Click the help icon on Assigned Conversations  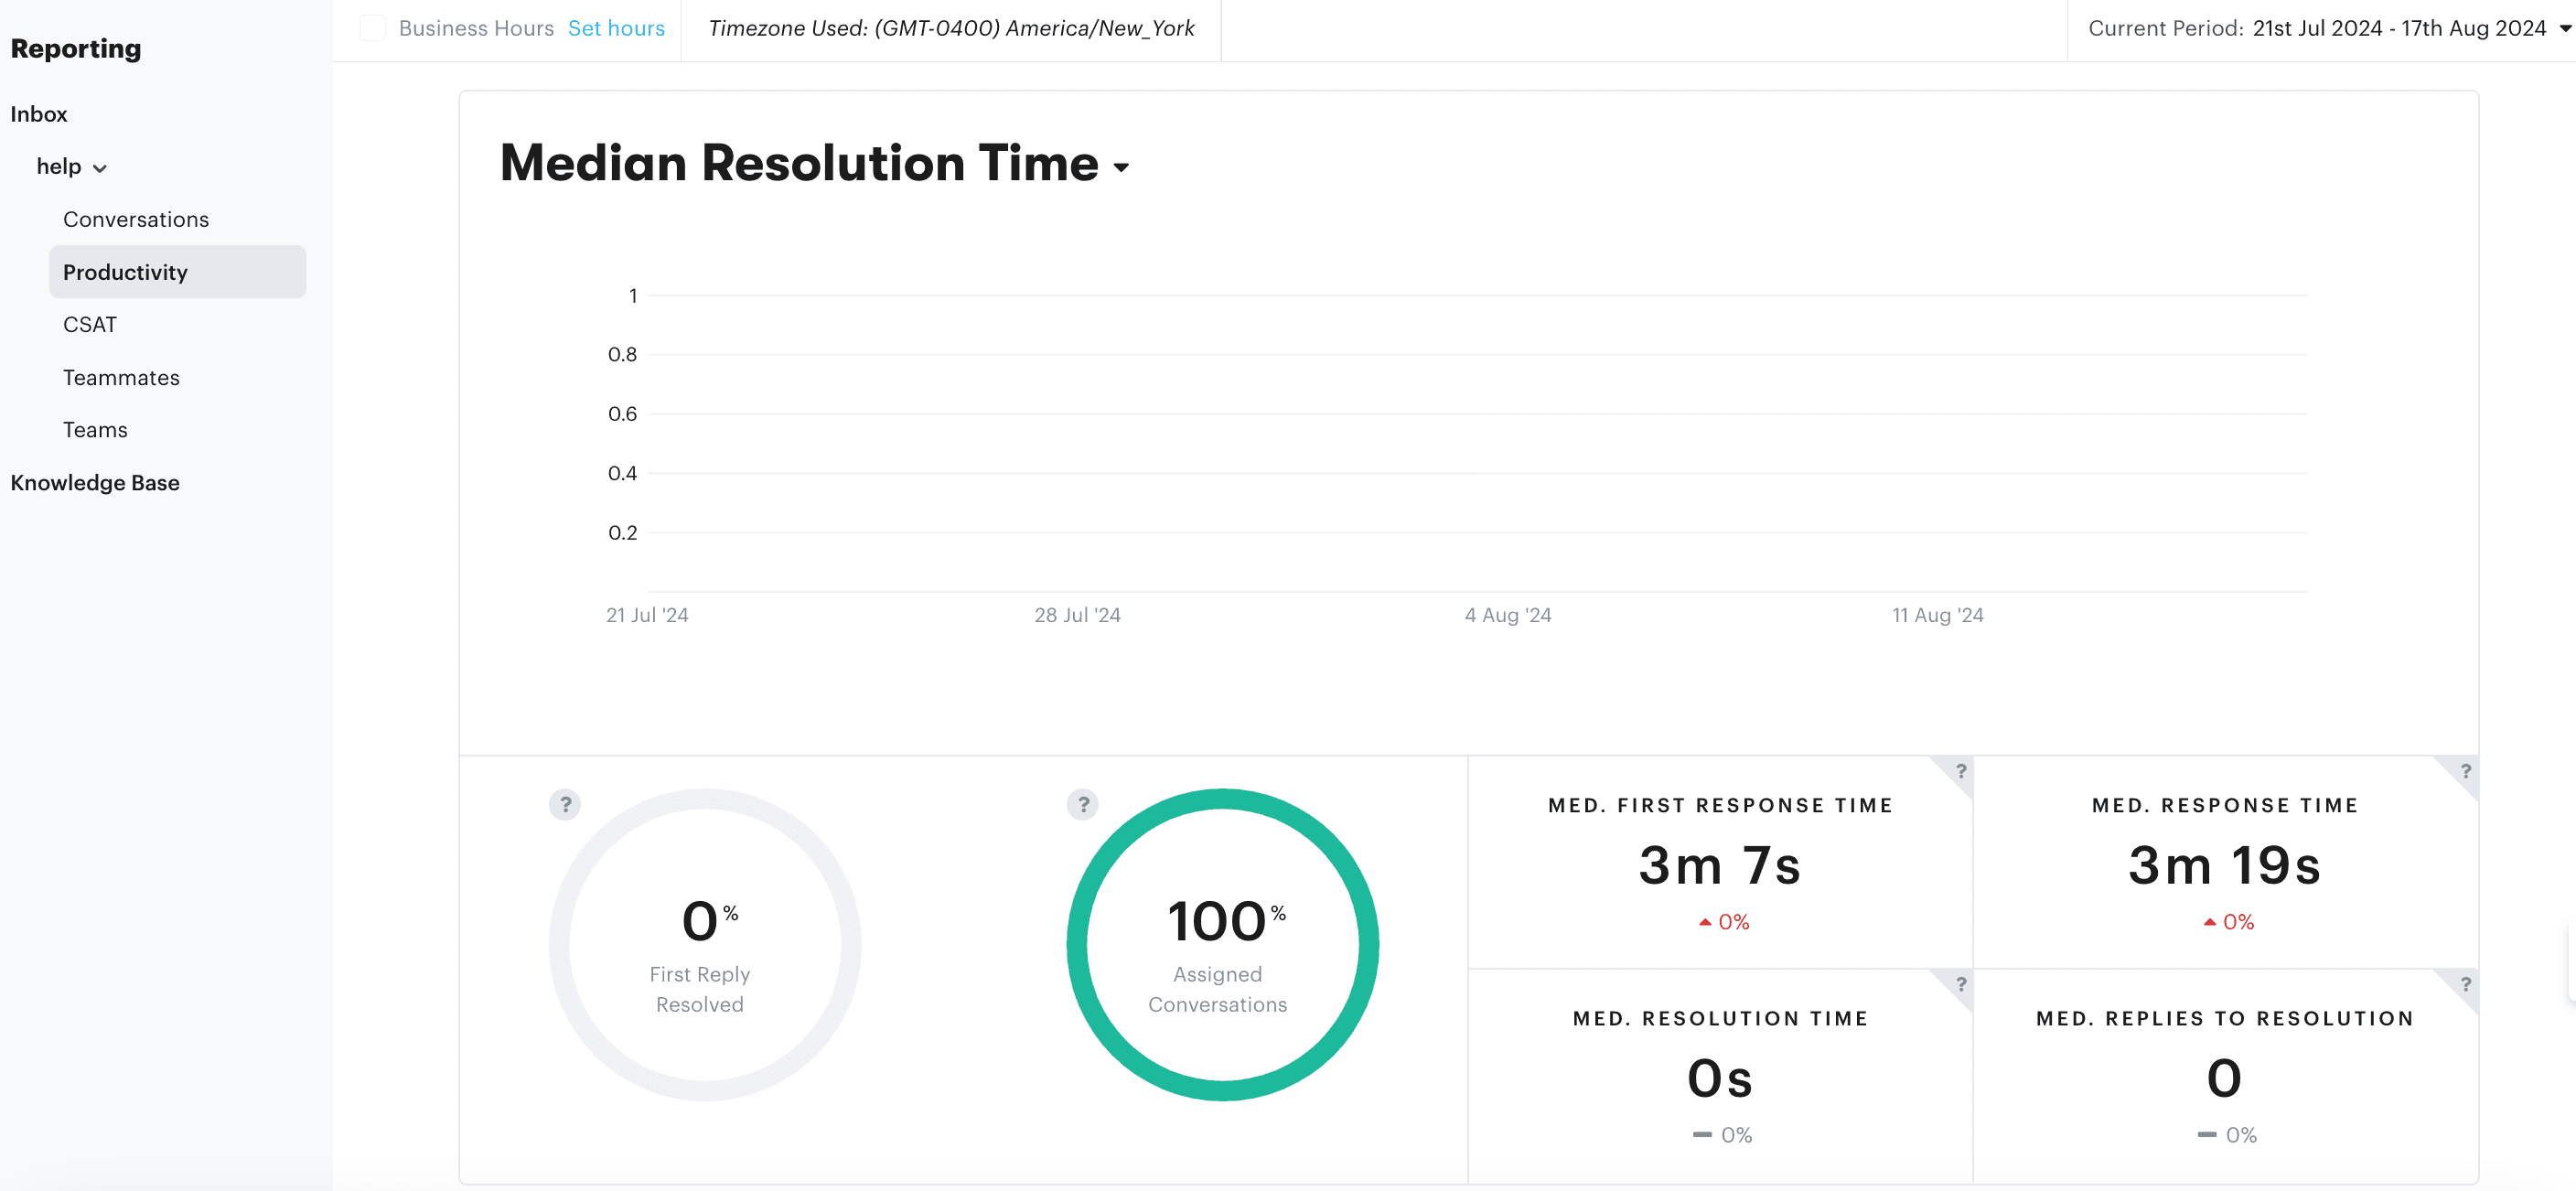[x=1083, y=804]
